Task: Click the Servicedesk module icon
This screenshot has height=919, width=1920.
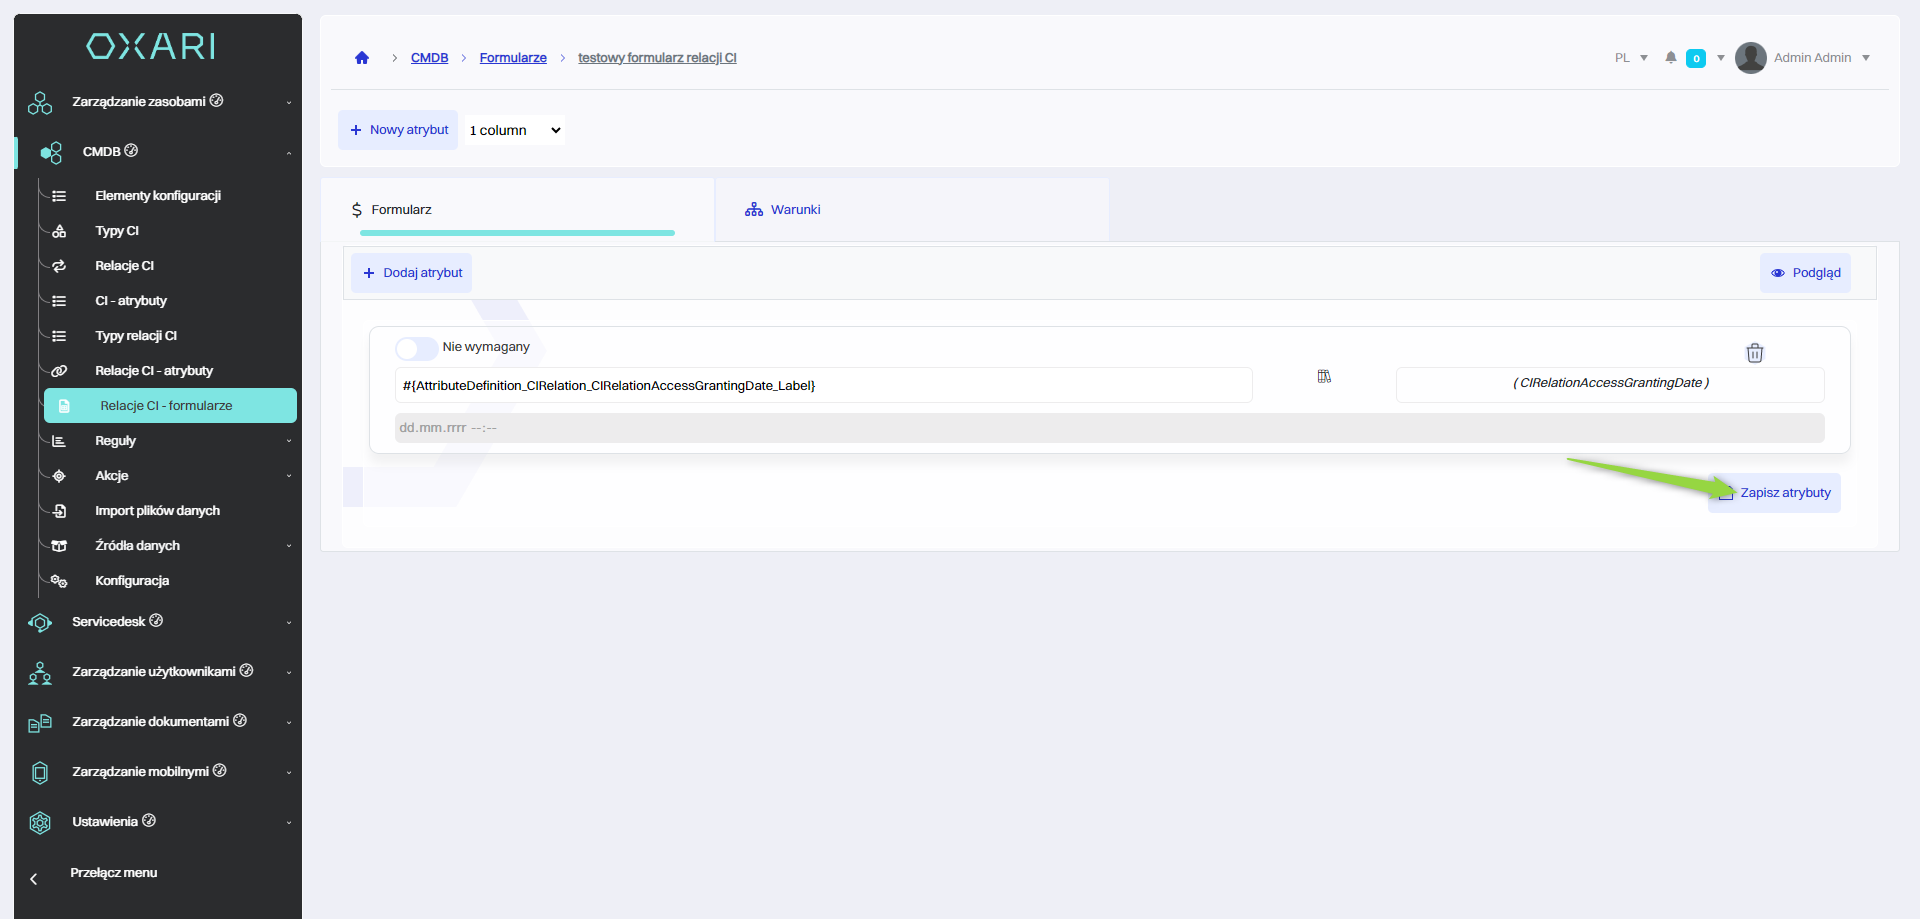Action: [x=40, y=622]
